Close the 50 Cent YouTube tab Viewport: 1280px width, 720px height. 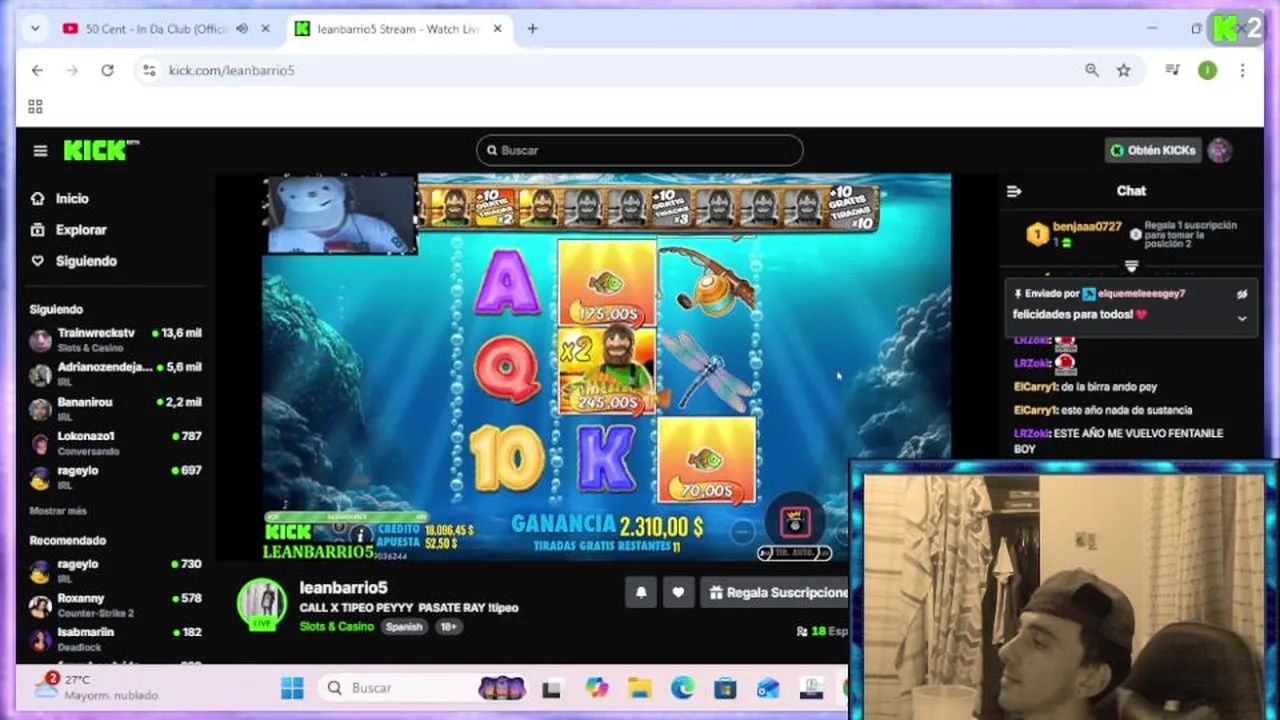(x=265, y=29)
